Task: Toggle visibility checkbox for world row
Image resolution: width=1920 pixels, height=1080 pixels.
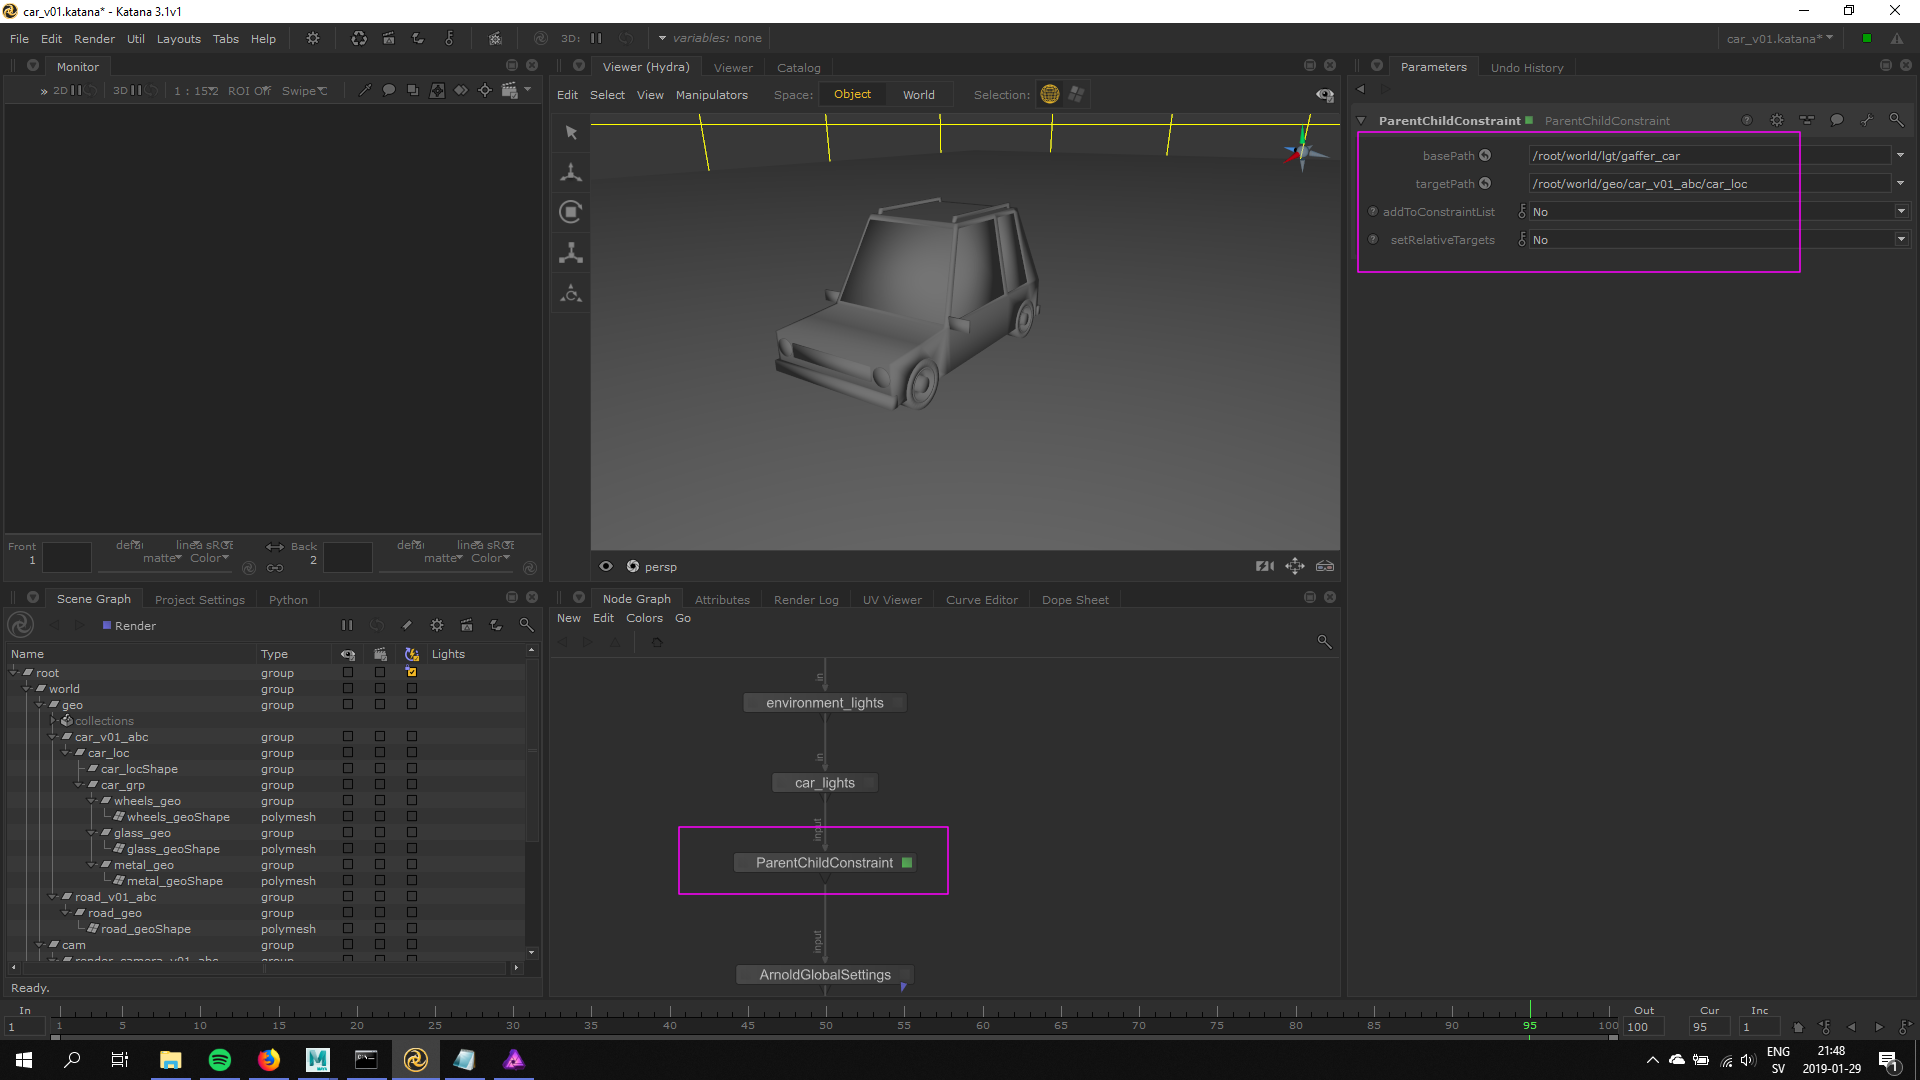Action: 348,688
